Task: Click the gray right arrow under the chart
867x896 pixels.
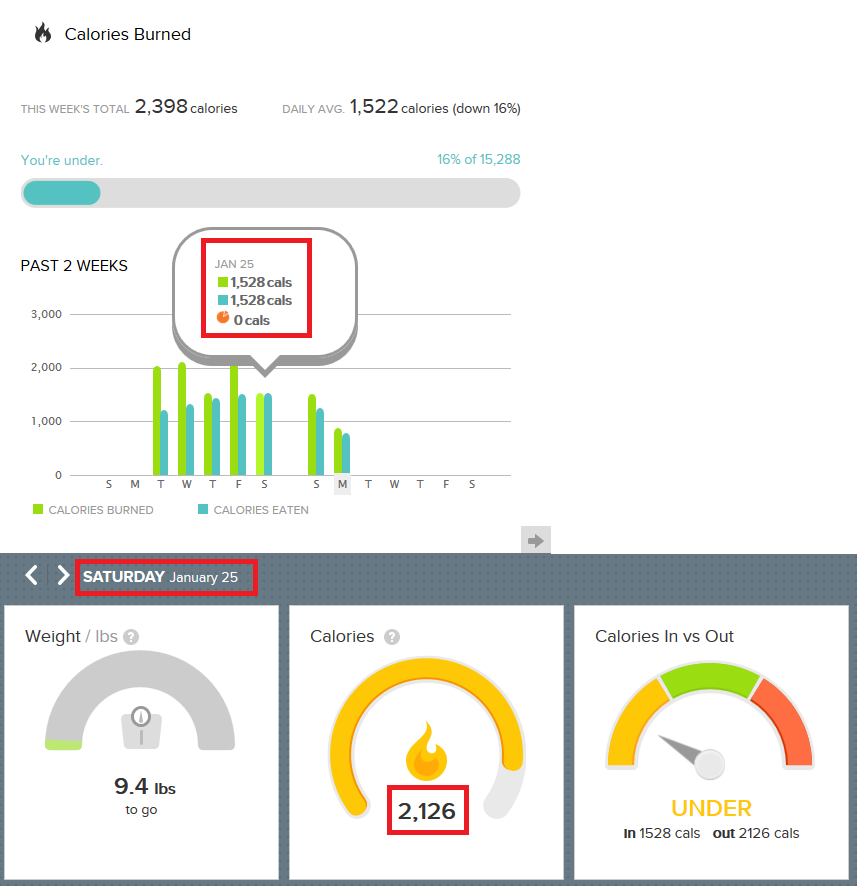Action: tap(536, 540)
